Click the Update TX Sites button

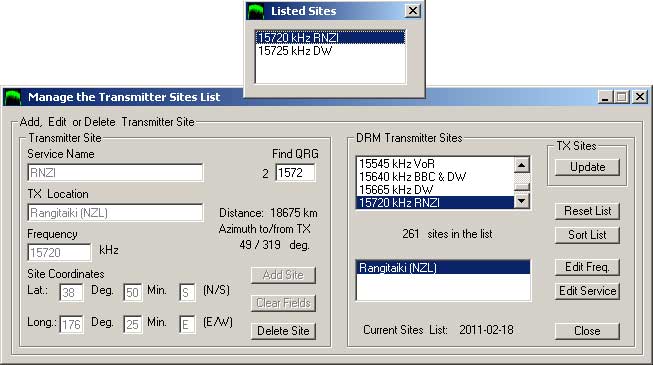coord(587,167)
